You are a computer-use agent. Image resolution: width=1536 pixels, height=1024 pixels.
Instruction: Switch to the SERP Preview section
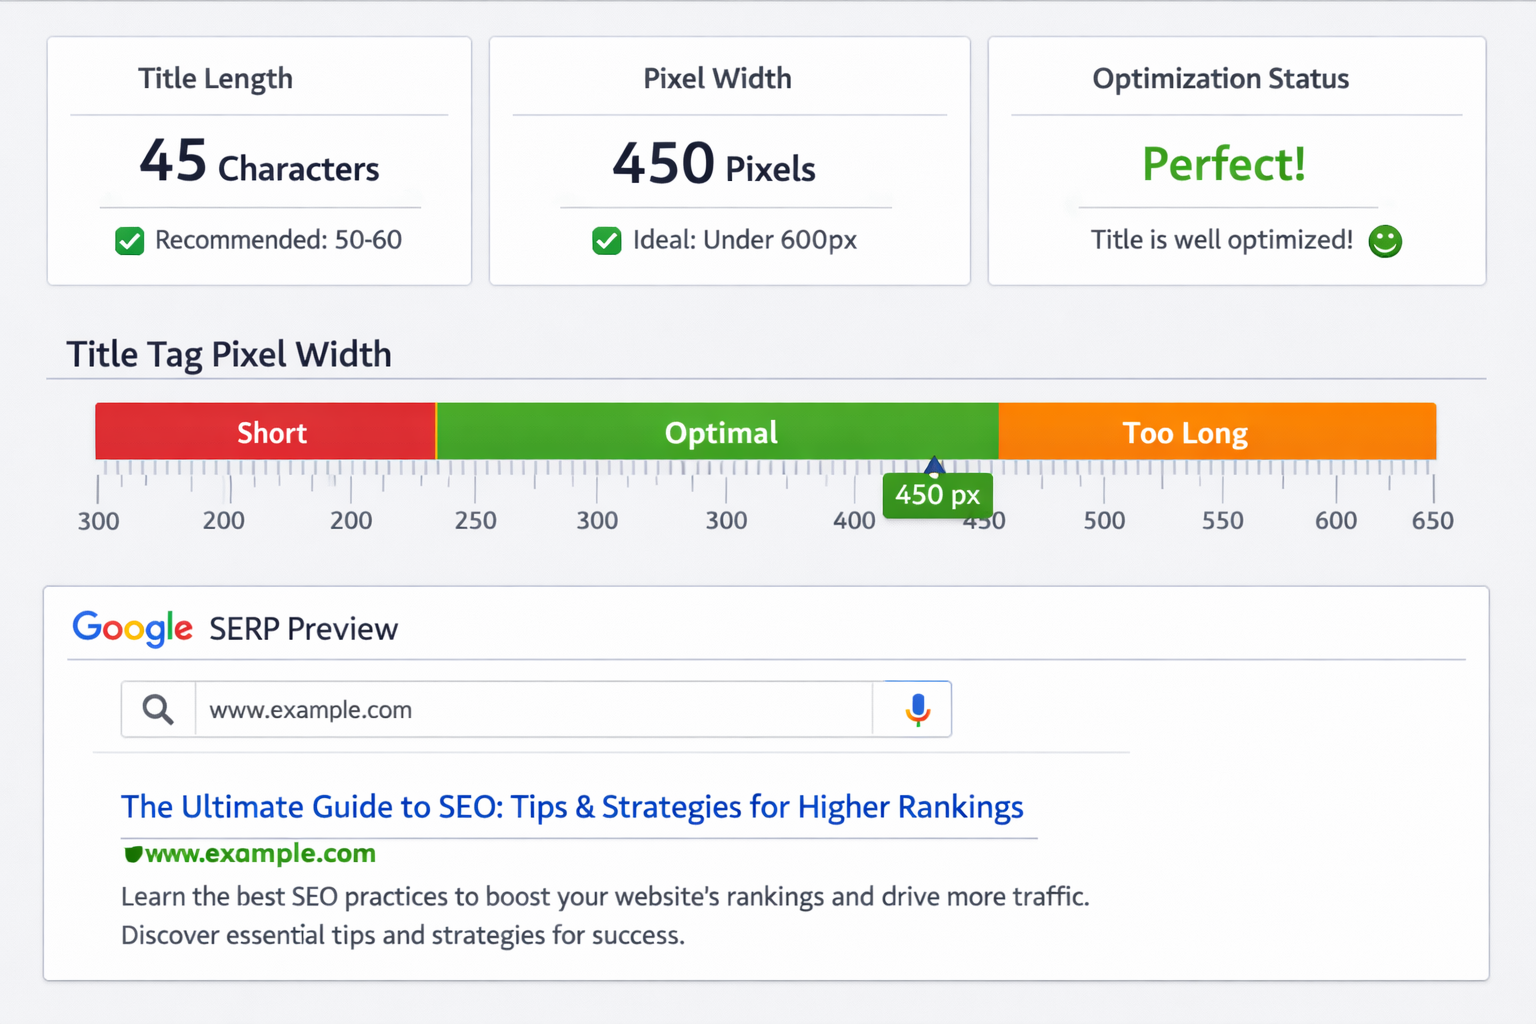click(x=302, y=629)
